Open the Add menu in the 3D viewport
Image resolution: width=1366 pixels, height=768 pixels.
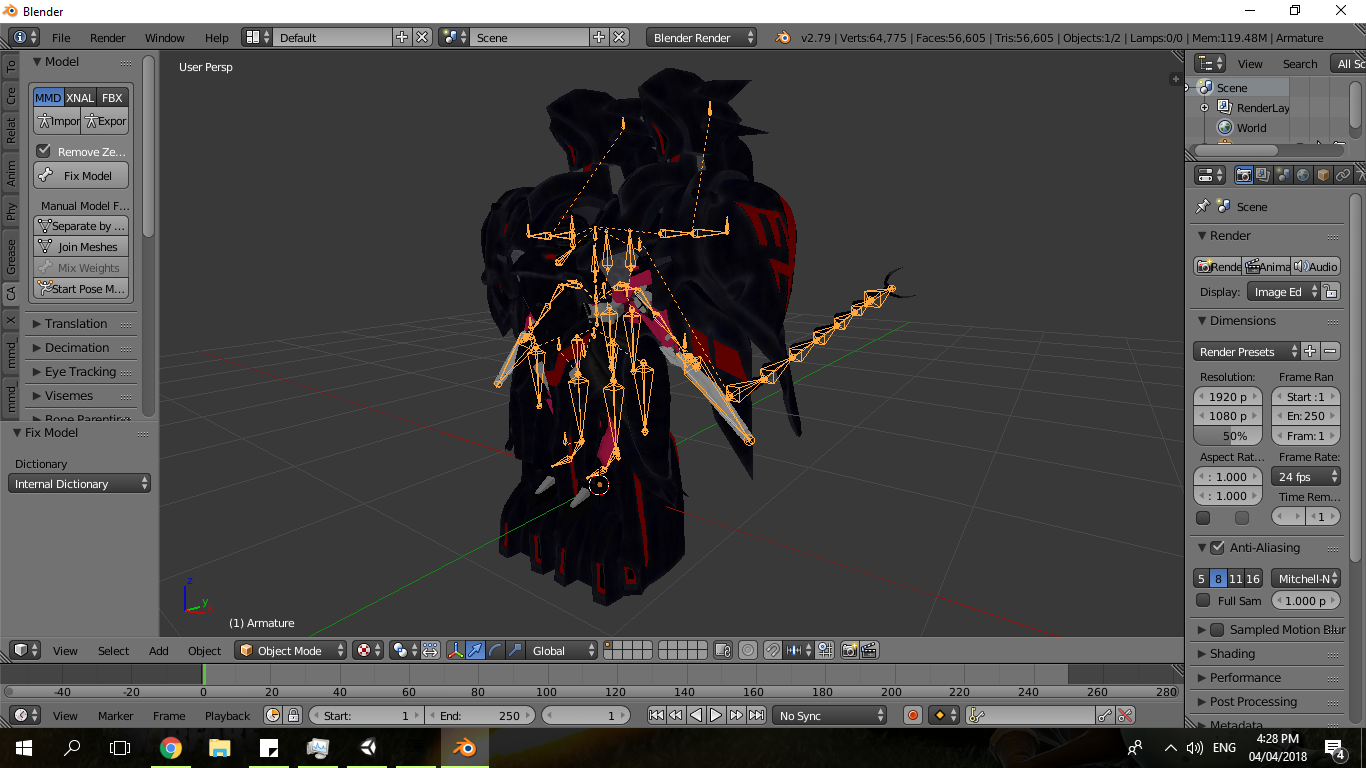[x=159, y=650]
